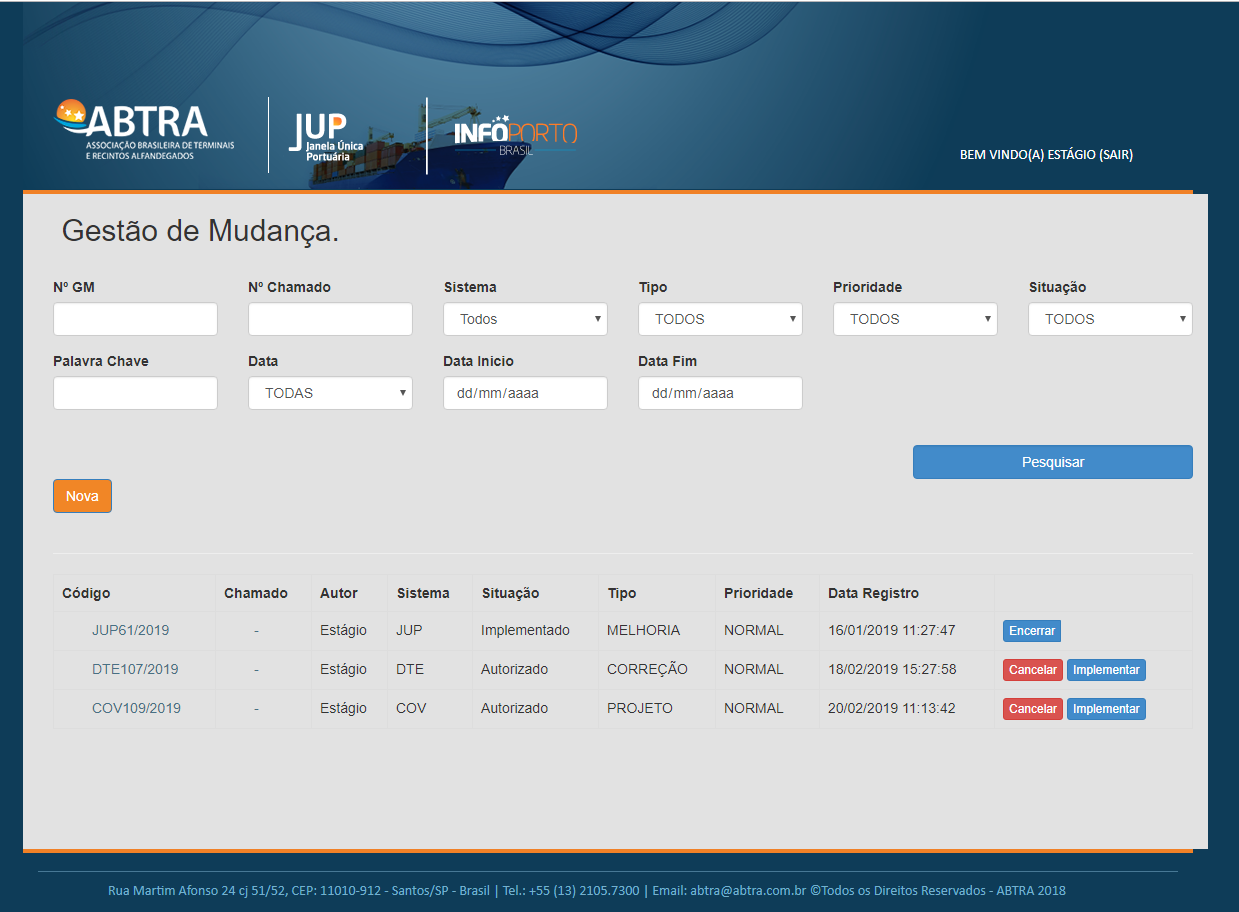Viewport: 1239px width, 912px height.
Task: Click the orange Nova button
Action: [82, 495]
